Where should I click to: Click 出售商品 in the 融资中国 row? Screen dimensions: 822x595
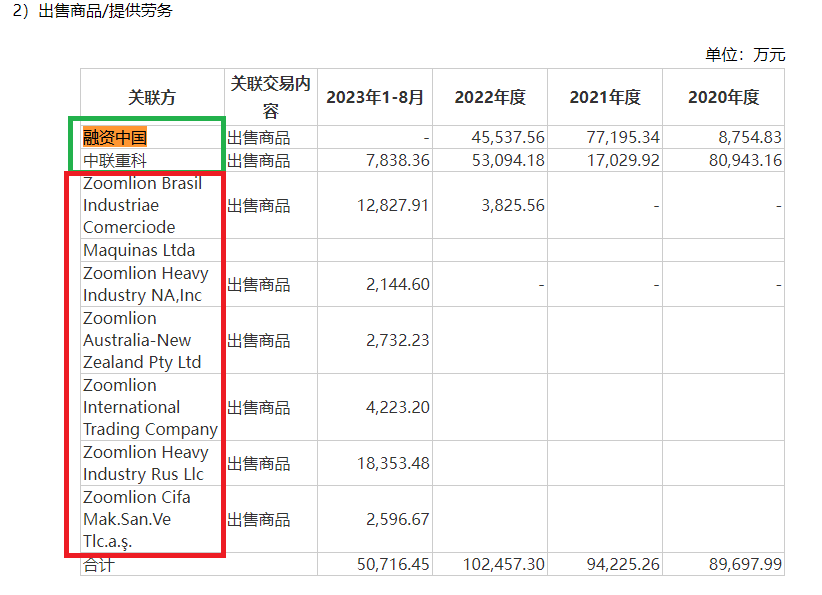click(x=258, y=138)
